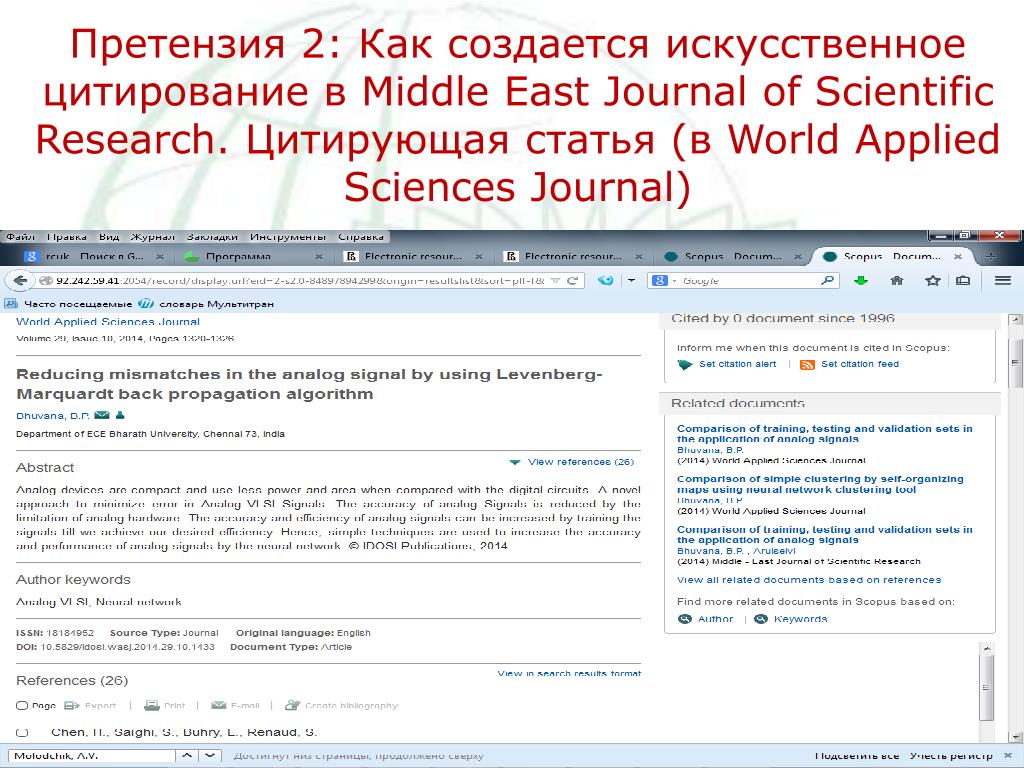Open the Правка menu
Image resolution: width=1024 pixels, height=768 pixels.
point(67,236)
